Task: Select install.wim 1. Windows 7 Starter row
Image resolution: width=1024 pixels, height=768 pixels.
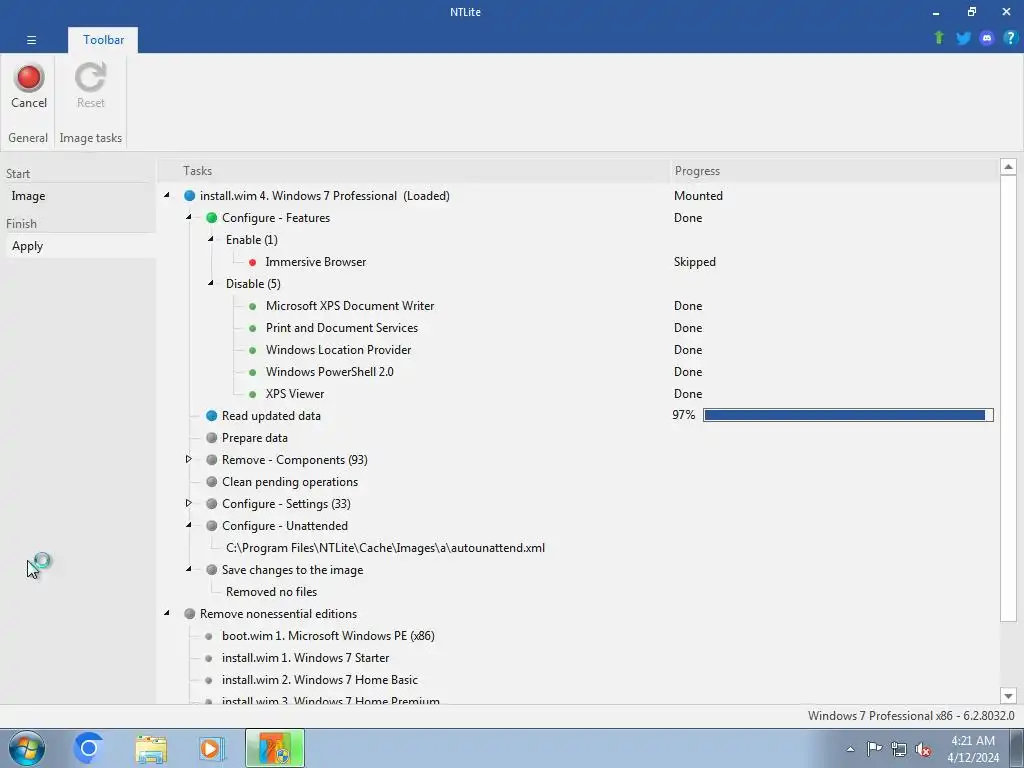Action: 305,658
